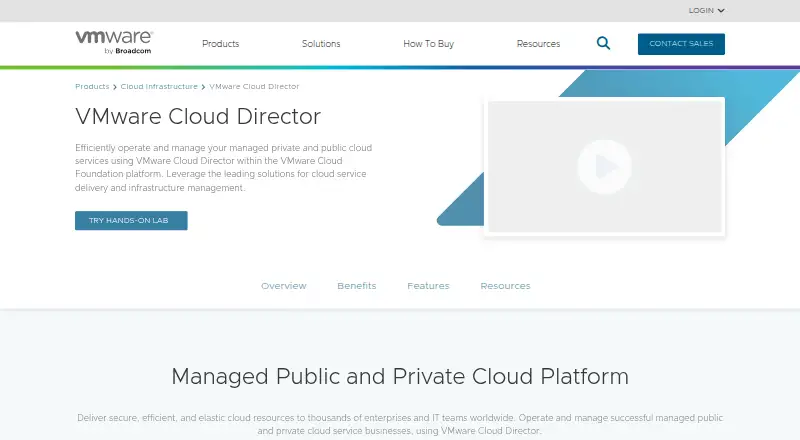Open the Solutions menu
This screenshot has width=800, height=440.
(321, 44)
